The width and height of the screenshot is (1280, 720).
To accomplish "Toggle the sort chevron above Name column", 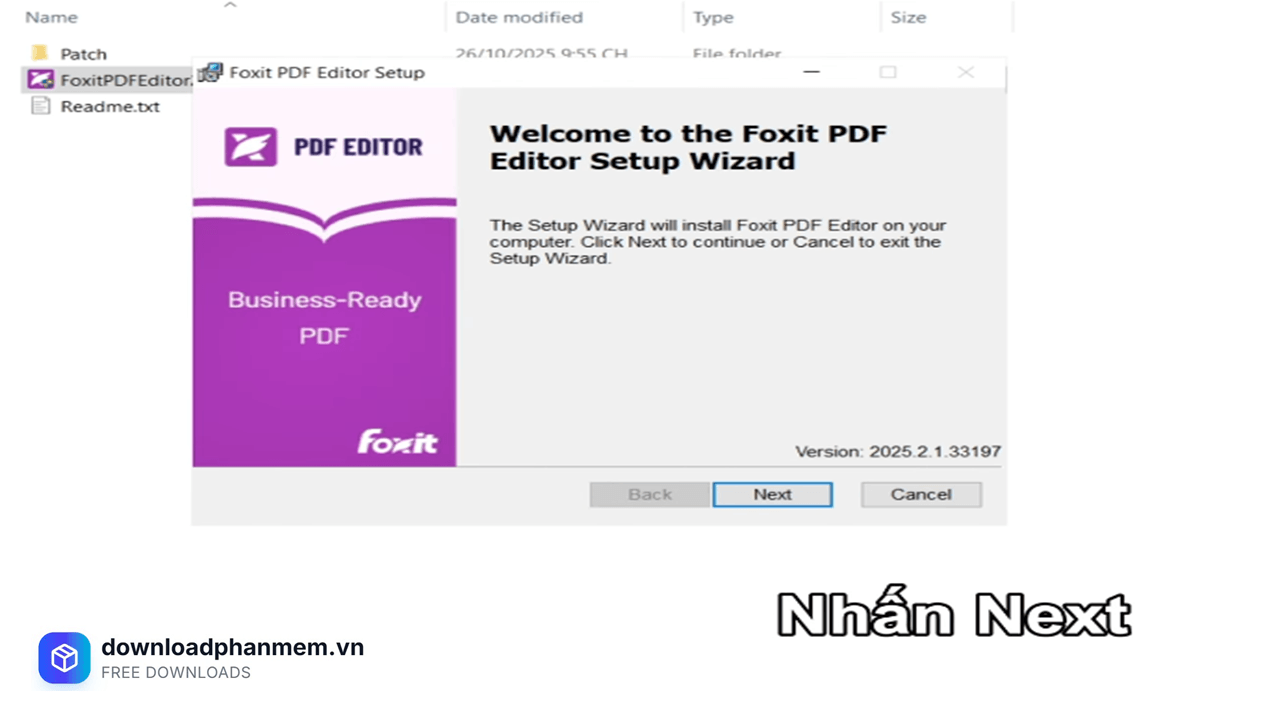I will (230, 5).
